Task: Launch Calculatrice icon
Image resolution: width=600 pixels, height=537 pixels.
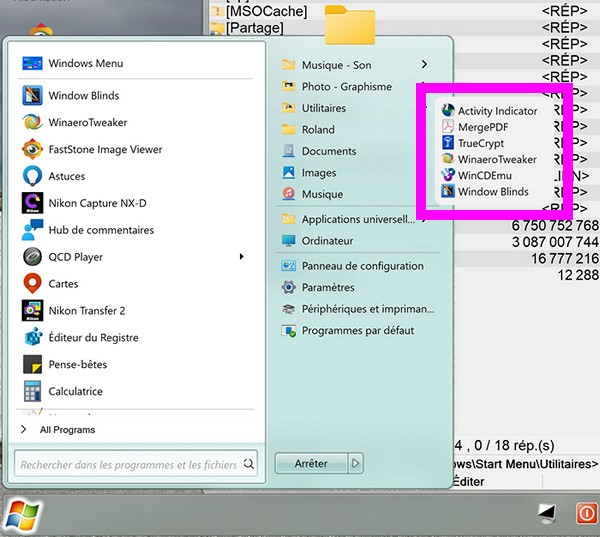Action: 32,391
